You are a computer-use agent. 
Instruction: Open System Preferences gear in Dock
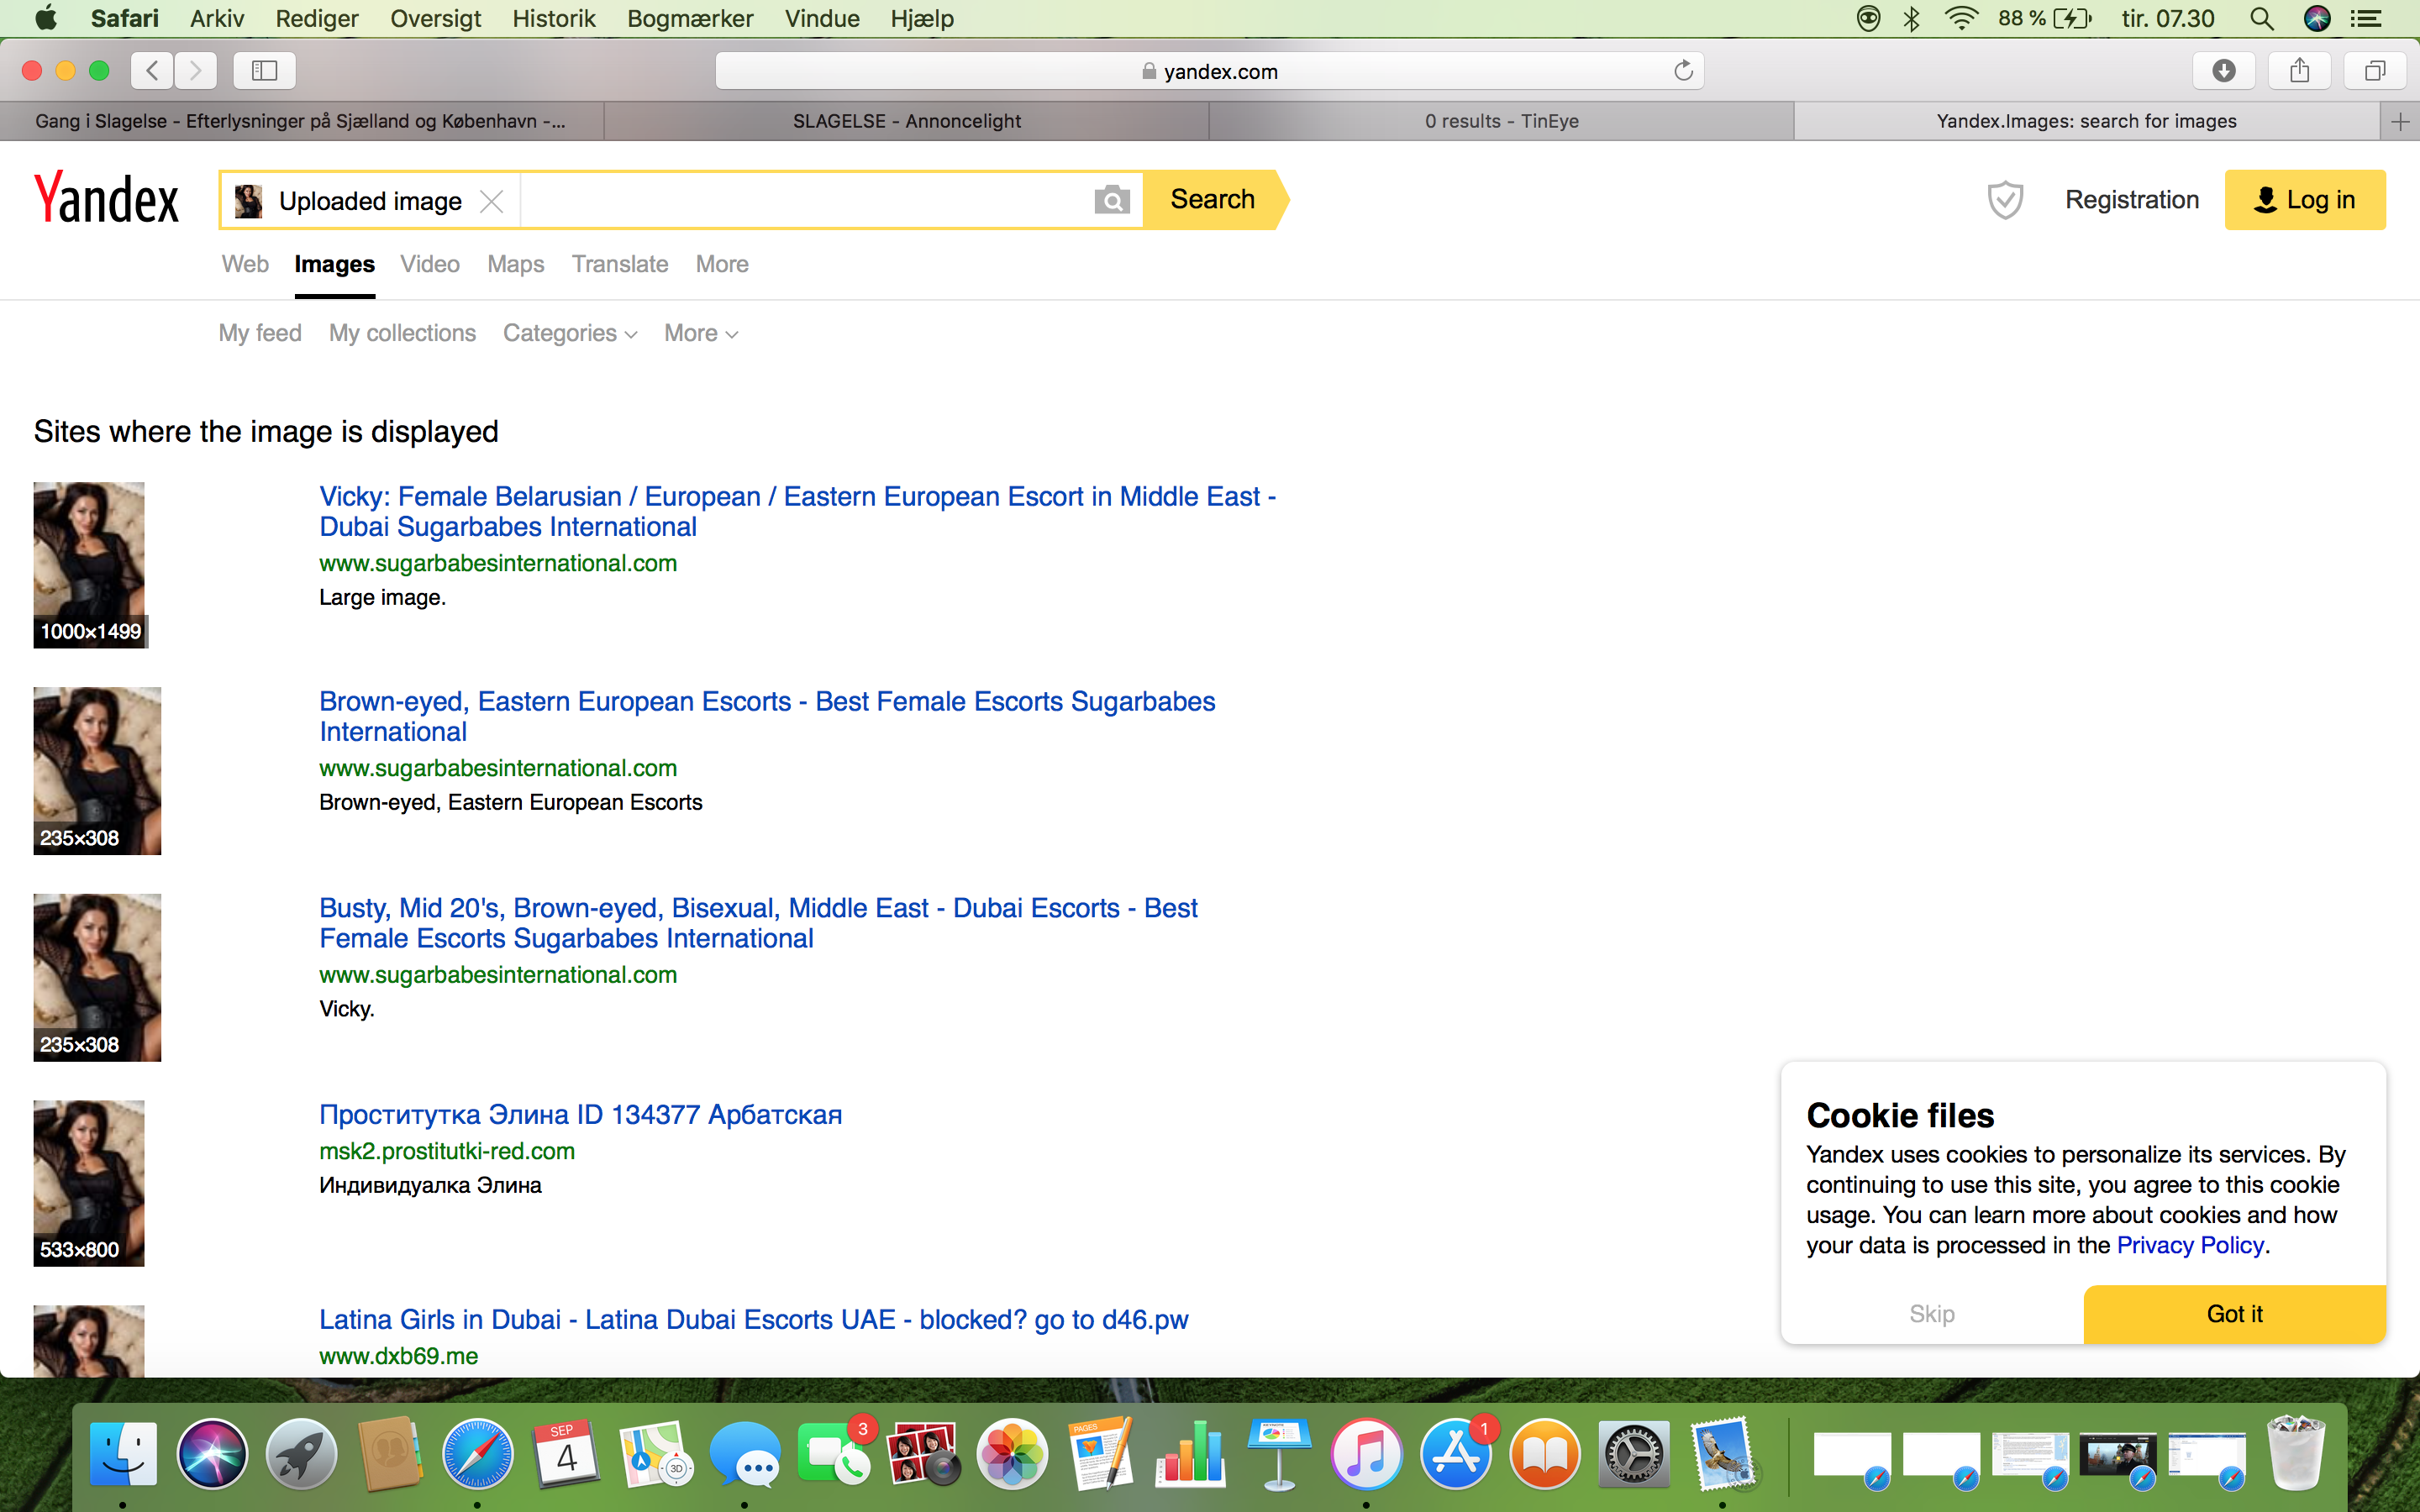1633,1453
